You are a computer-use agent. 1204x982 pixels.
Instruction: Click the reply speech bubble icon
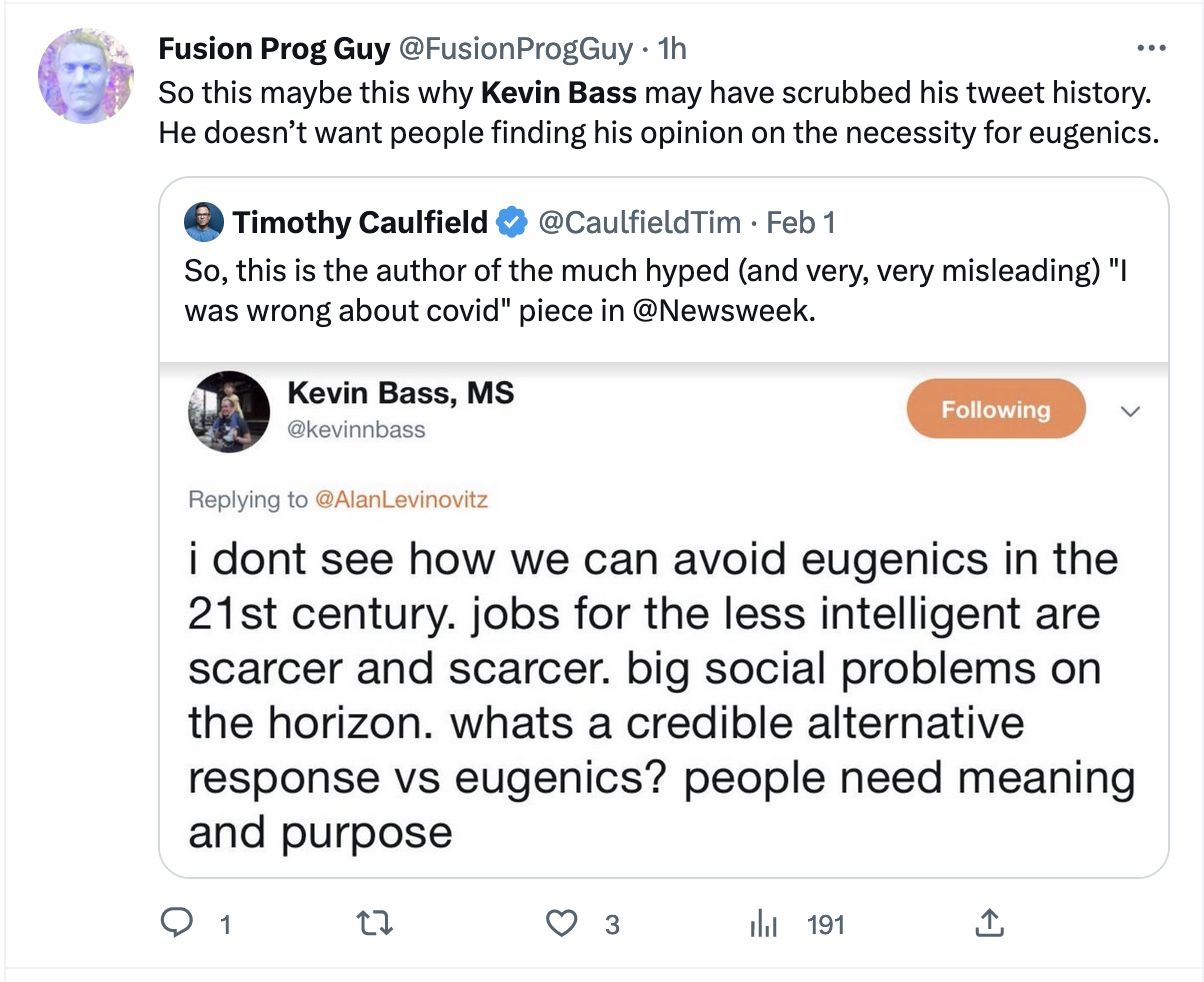[x=177, y=924]
